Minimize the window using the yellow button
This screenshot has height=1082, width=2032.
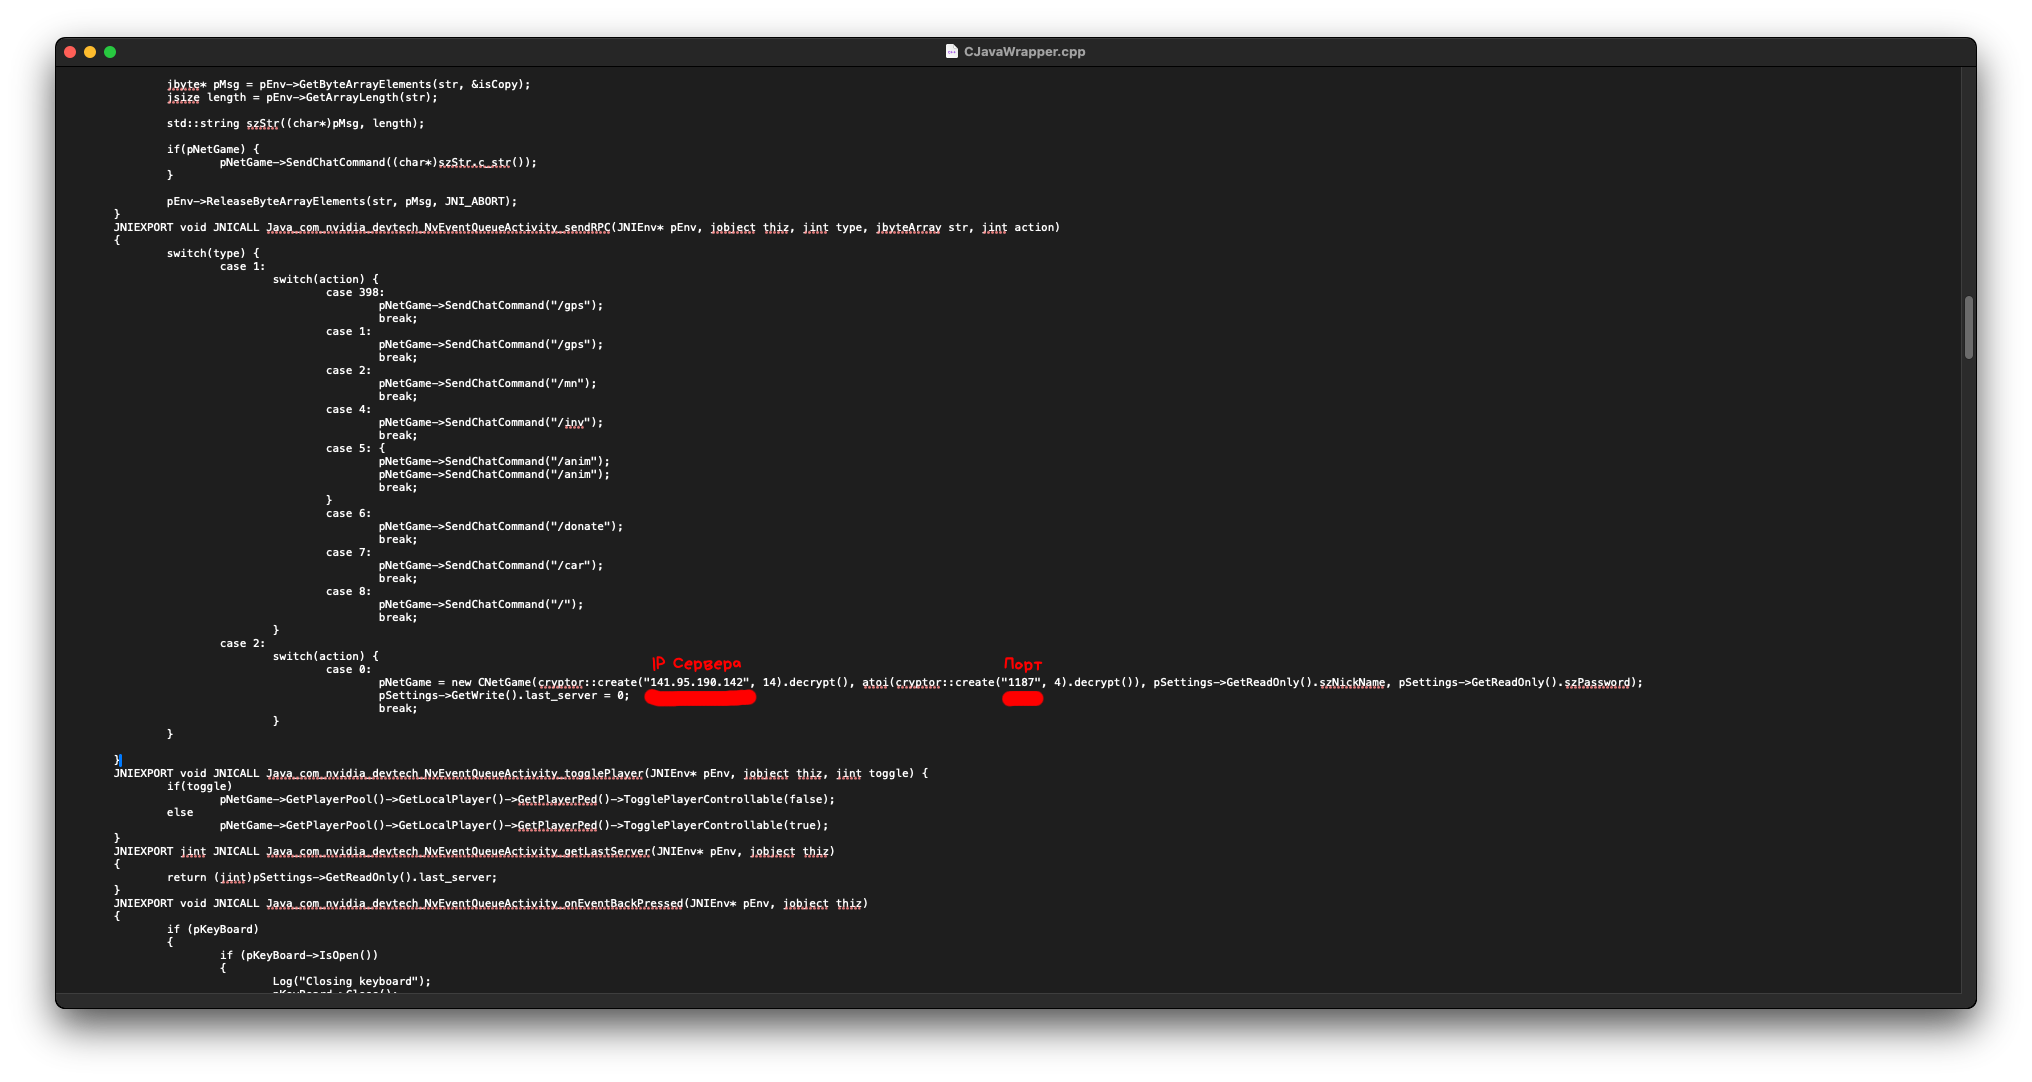[x=90, y=52]
